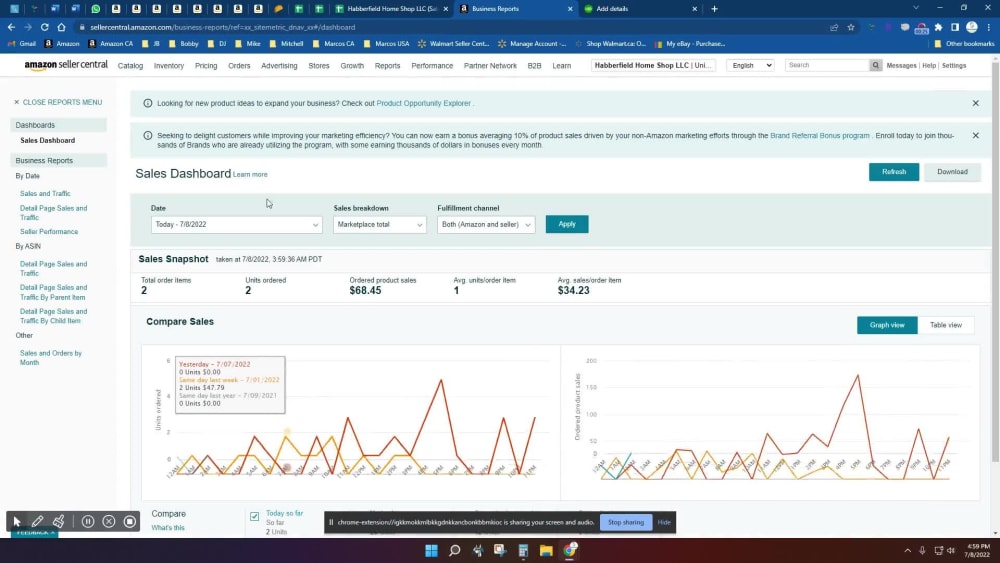Viewport: 1000px width, 563px height.
Task: Open the Catalog menu
Action: coord(130,66)
